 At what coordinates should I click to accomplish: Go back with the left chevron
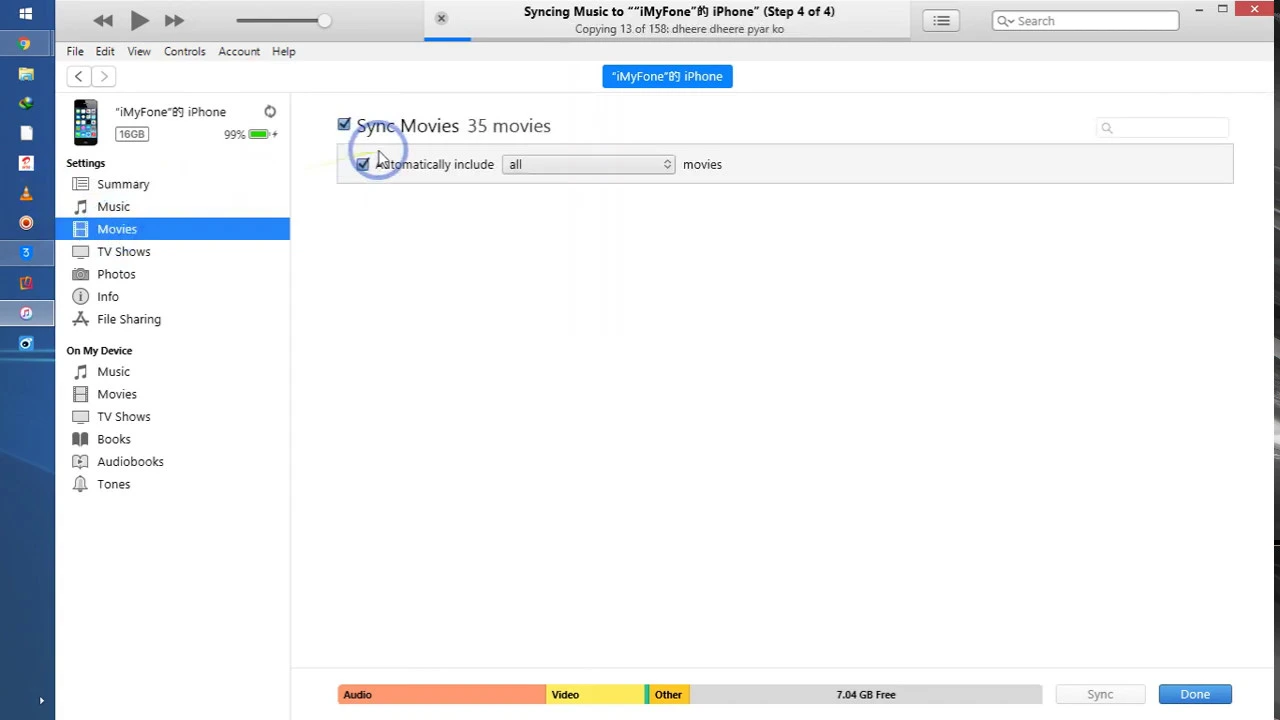pos(78,76)
